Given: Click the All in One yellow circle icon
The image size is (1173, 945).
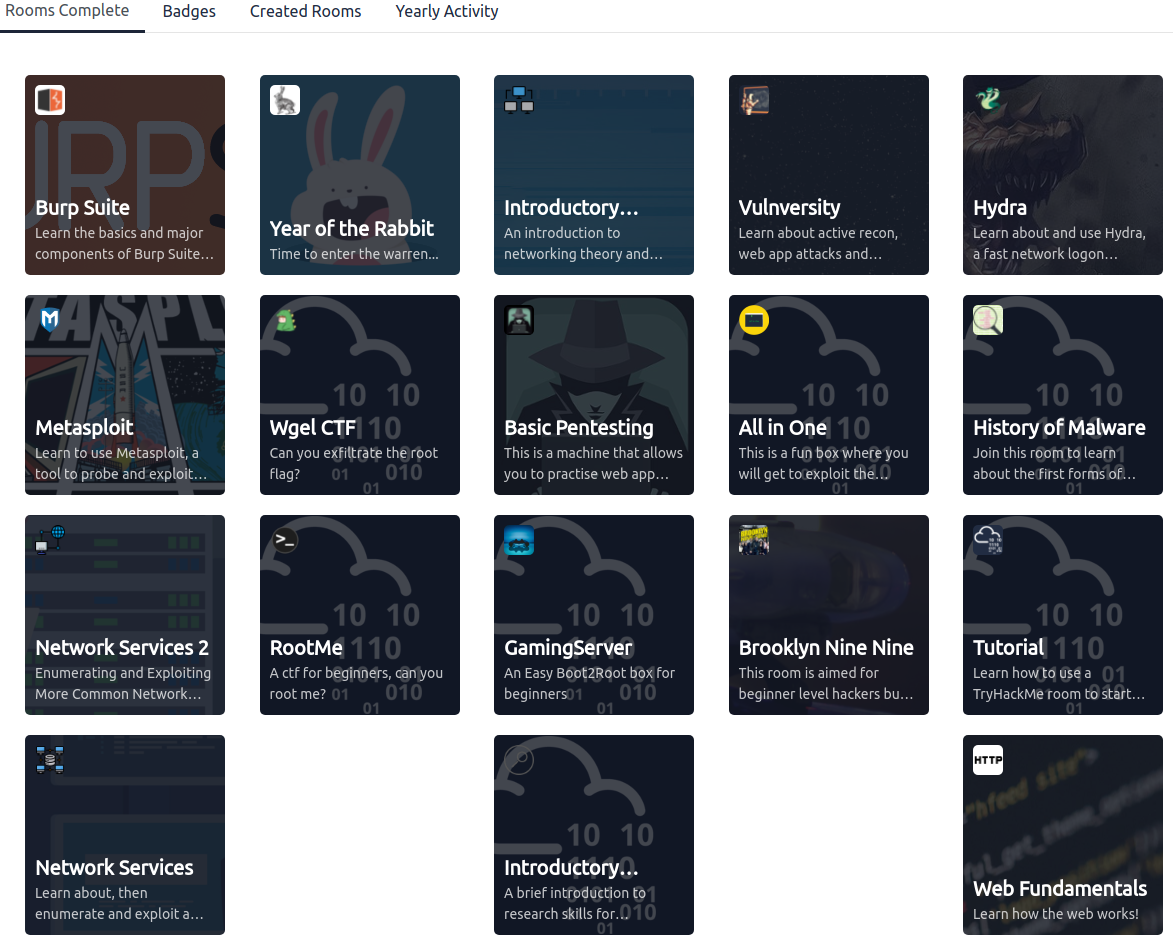Looking at the screenshot, I should point(754,320).
